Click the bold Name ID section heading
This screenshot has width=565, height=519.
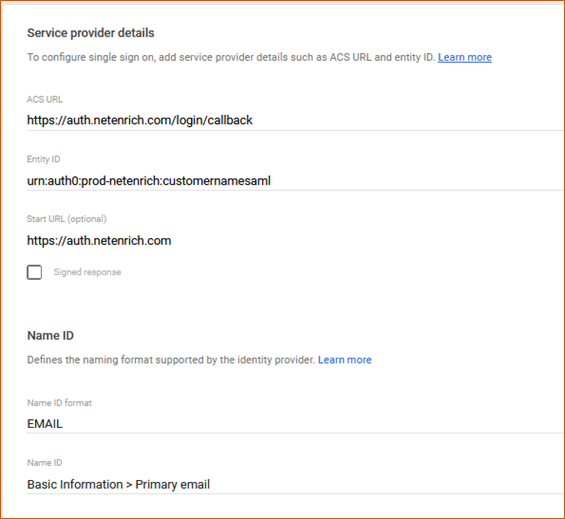click(x=50, y=336)
